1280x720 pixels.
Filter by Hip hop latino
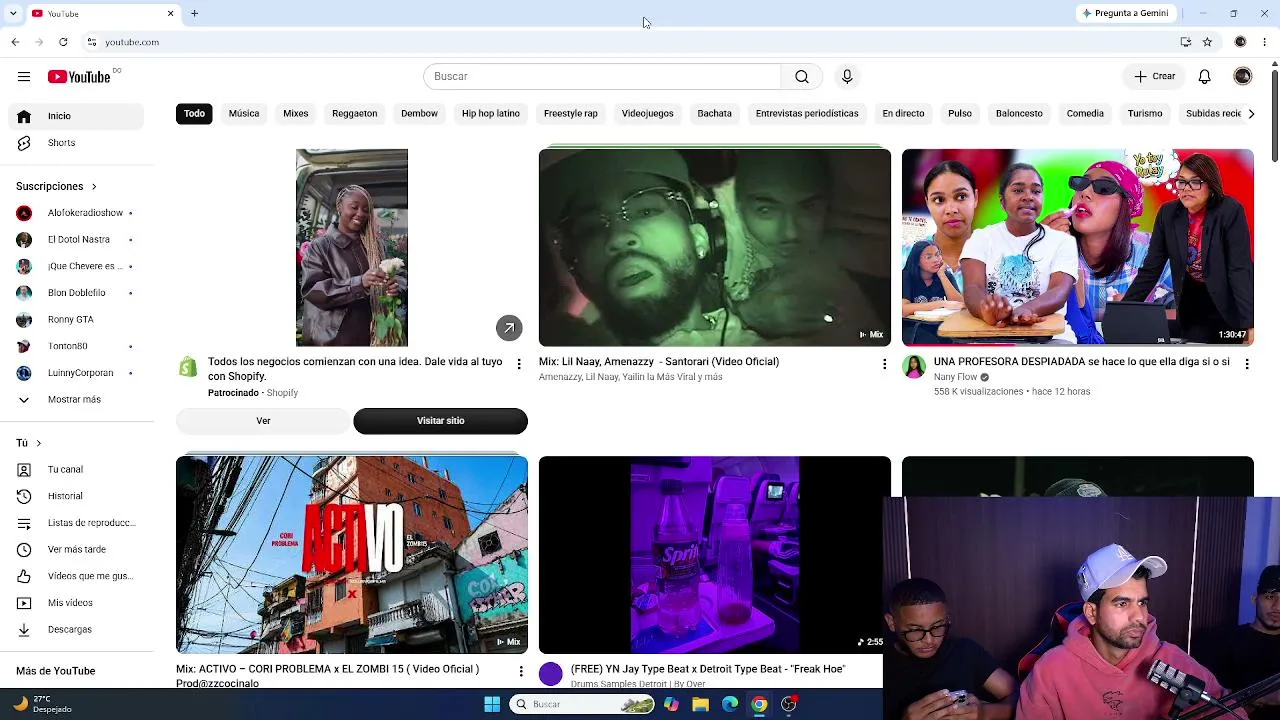coord(491,114)
